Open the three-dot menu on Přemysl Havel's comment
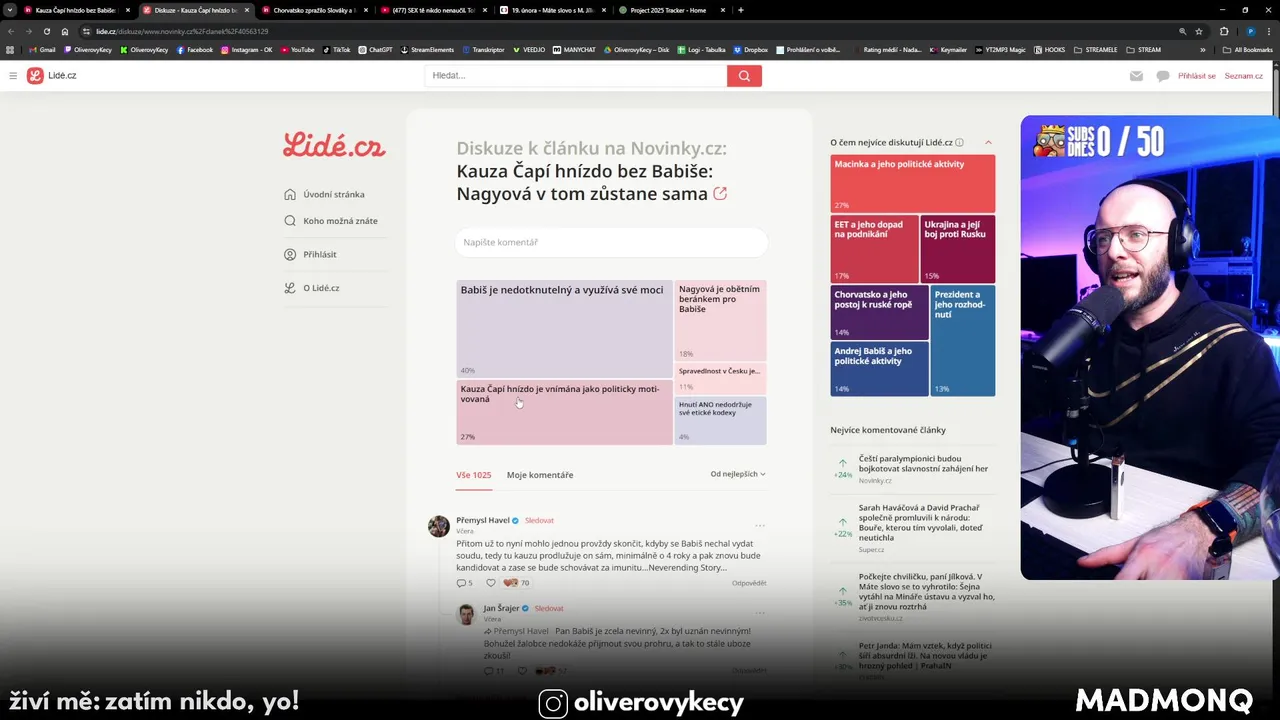 760,525
